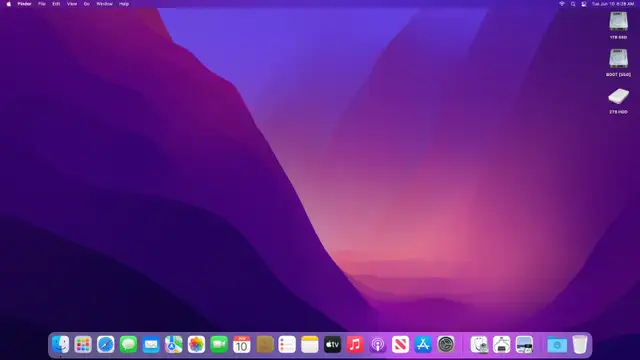Launch Safari from the dock

click(x=106, y=344)
